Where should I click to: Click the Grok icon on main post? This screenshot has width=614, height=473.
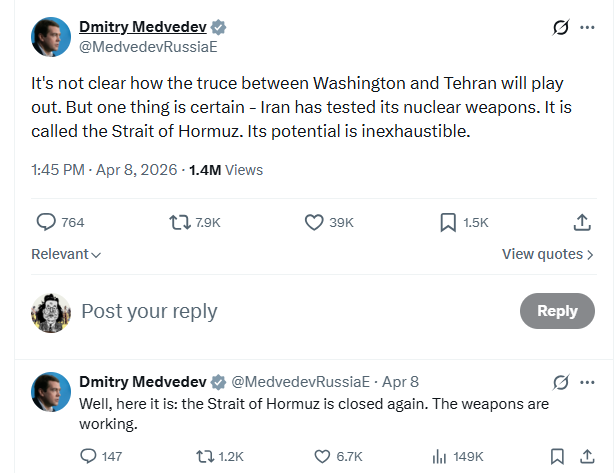coord(561,28)
